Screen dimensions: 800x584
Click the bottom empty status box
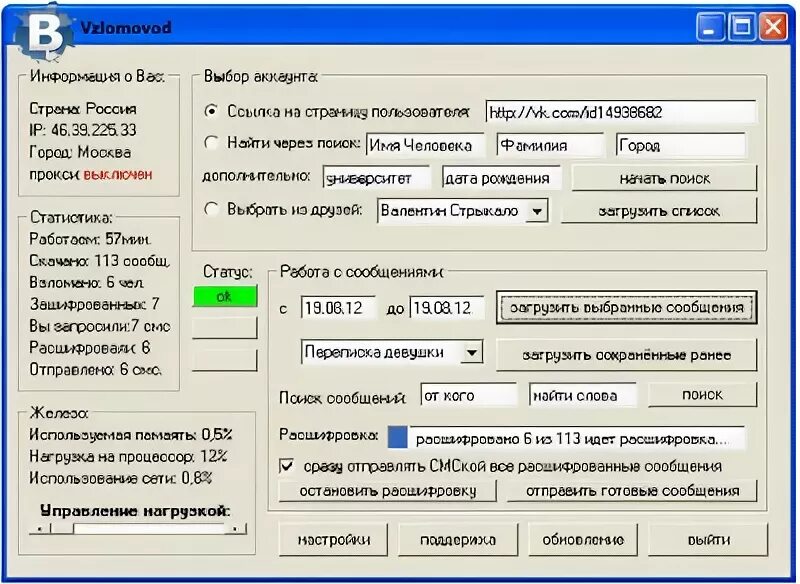point(224,360)
